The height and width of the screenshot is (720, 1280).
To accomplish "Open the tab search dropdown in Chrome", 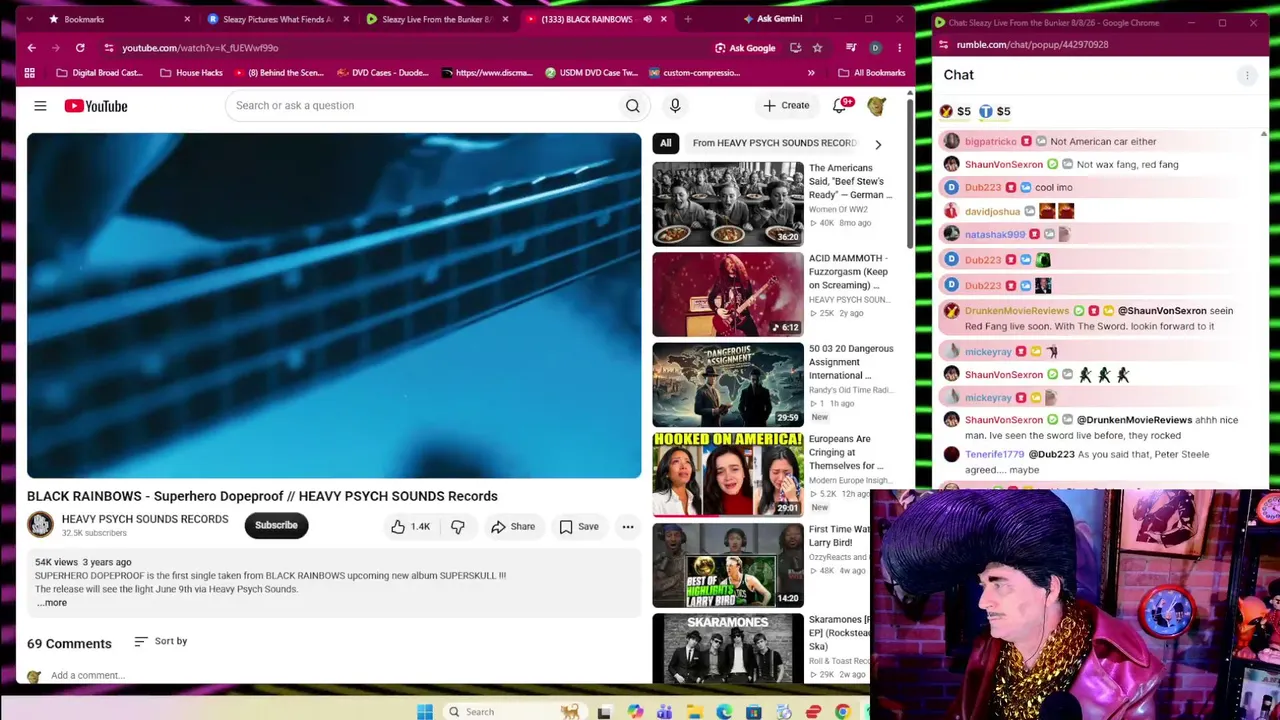I will [x=29, y=19].
